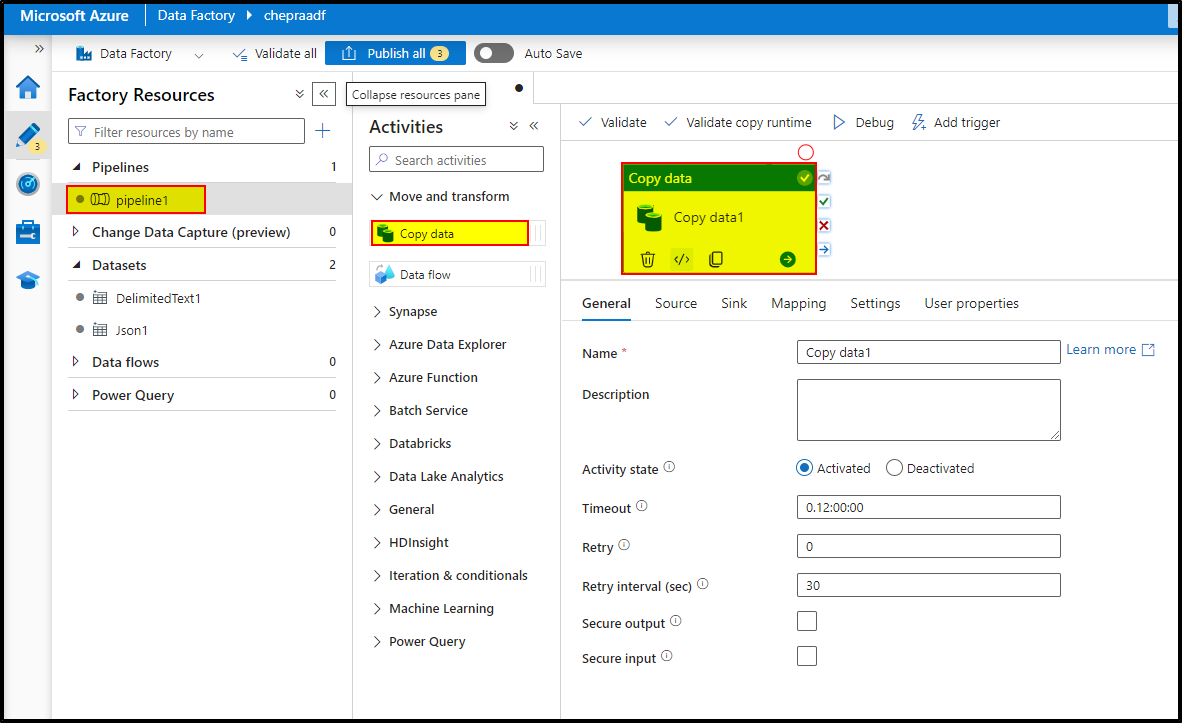Expand the Iteration & conditionals group

point(377,575)
